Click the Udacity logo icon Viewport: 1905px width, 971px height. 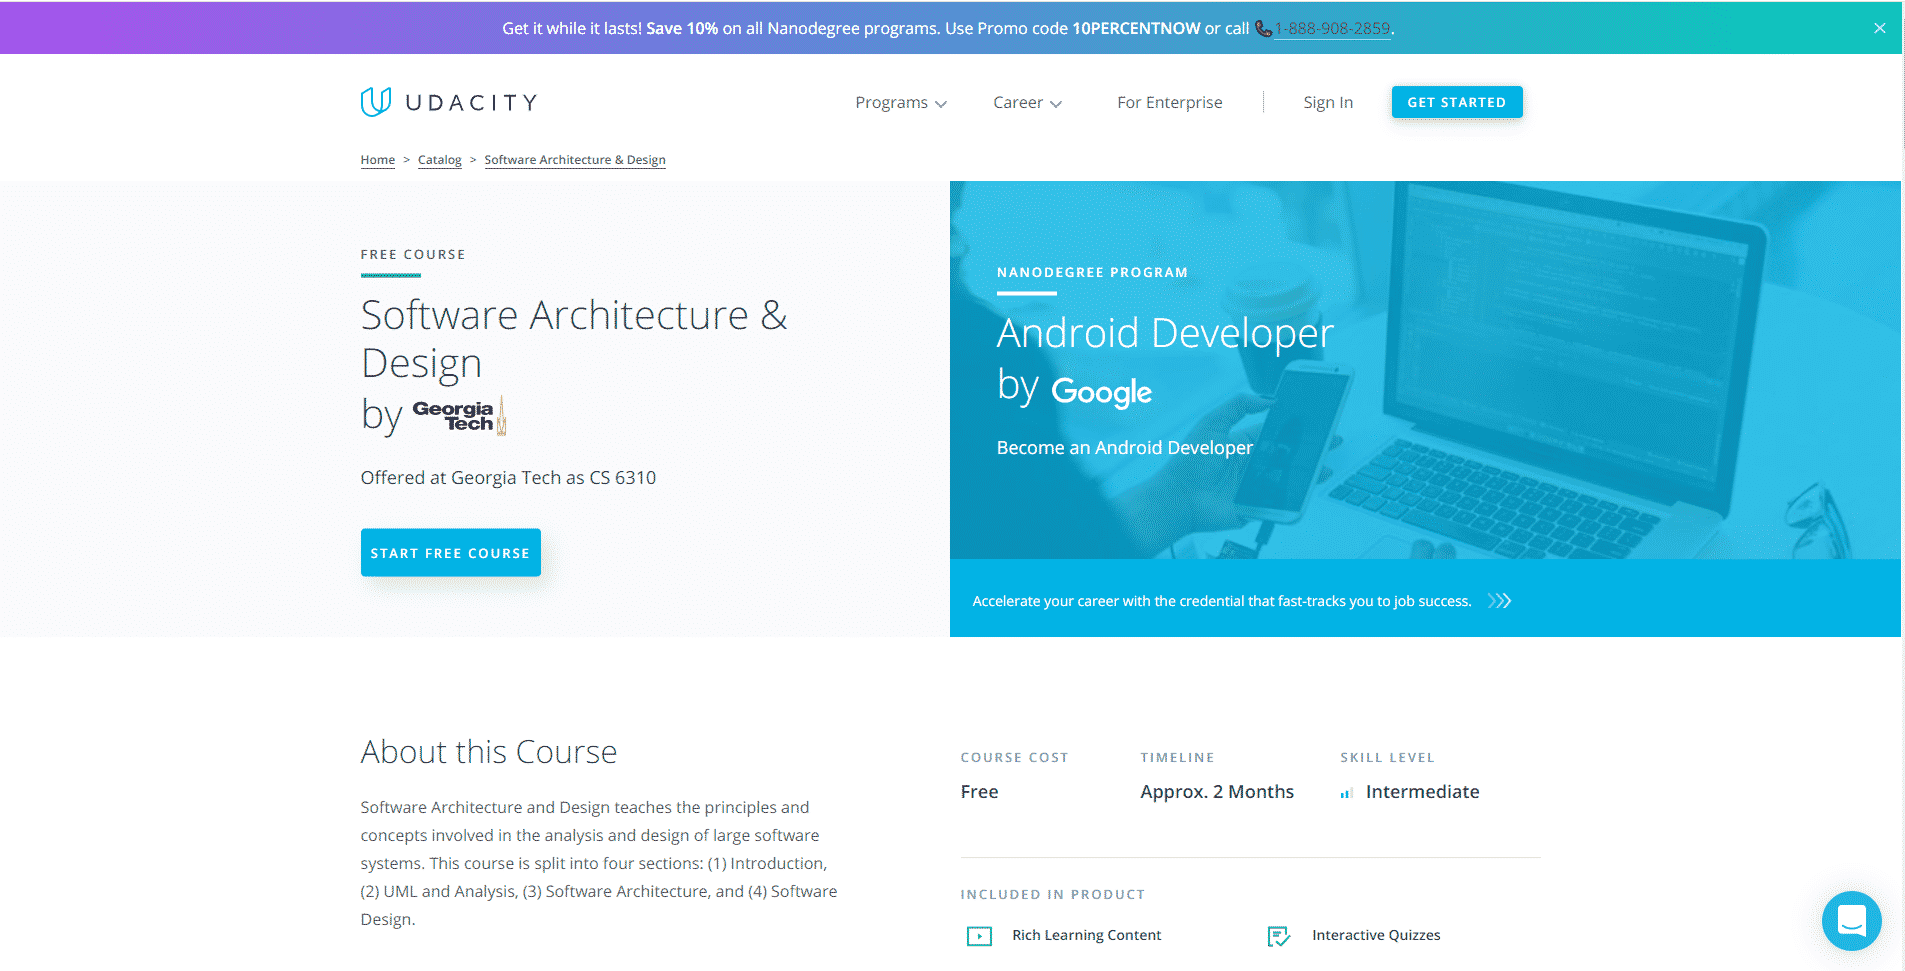tap(376, 102)
